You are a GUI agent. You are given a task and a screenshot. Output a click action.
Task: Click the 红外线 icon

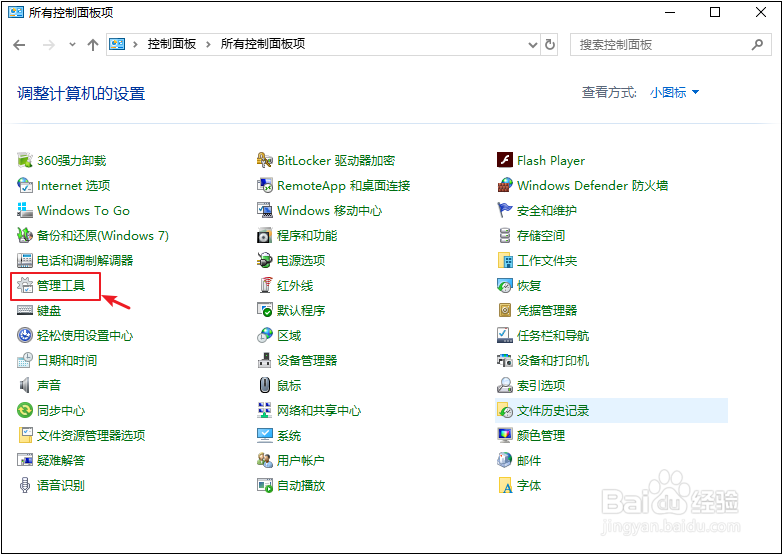coord(264,286)
